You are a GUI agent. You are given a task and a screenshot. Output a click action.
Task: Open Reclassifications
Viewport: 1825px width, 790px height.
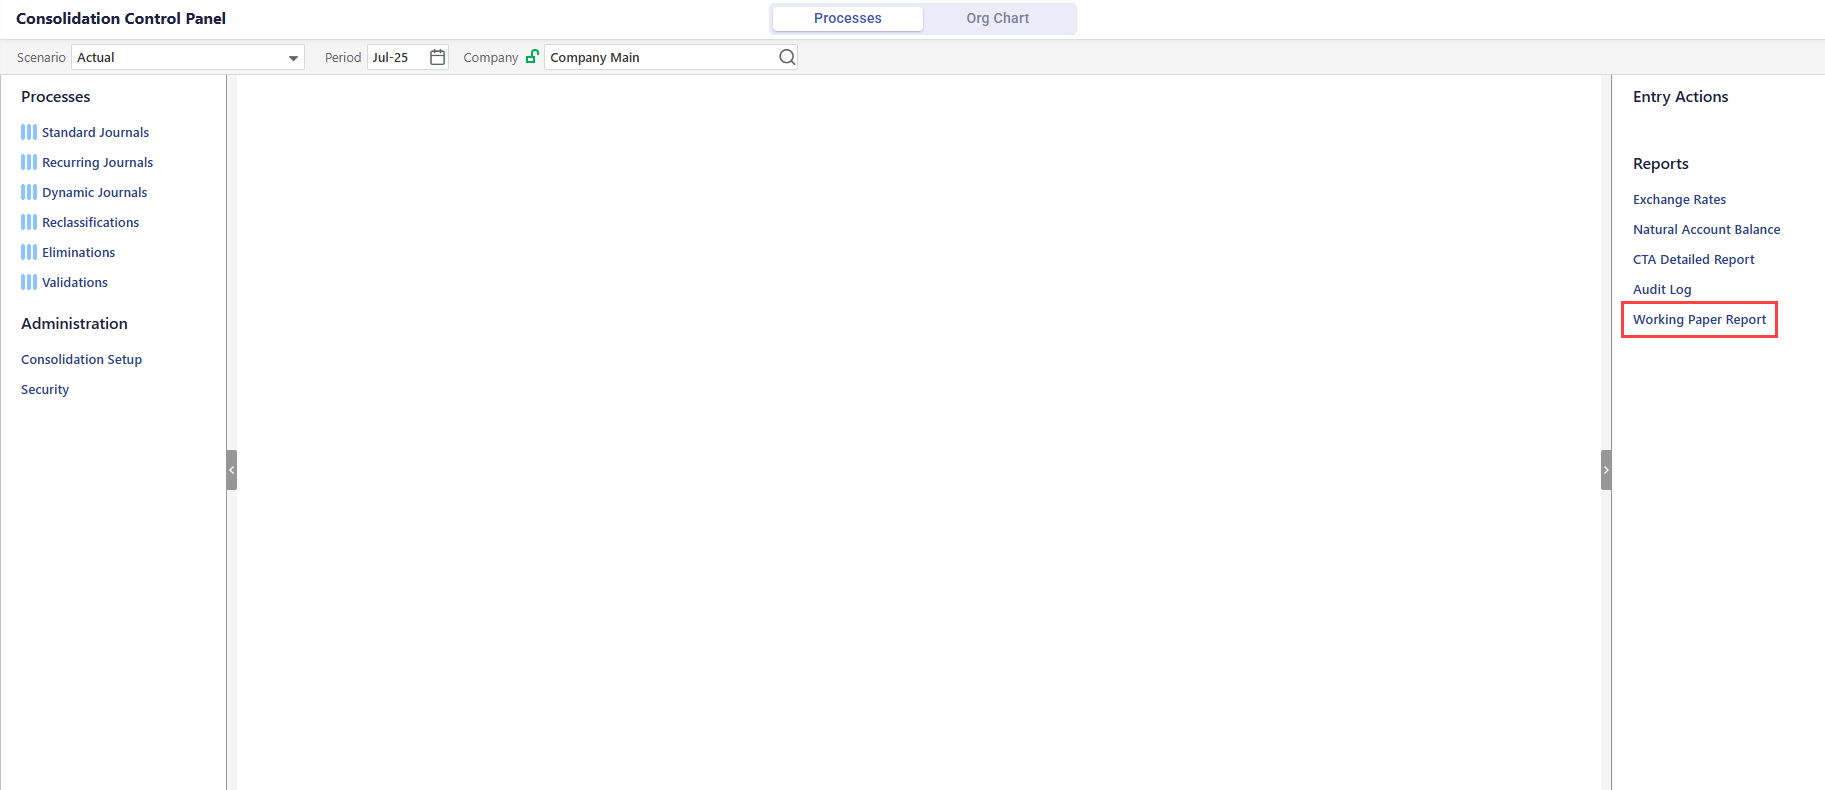coord(90,222)
